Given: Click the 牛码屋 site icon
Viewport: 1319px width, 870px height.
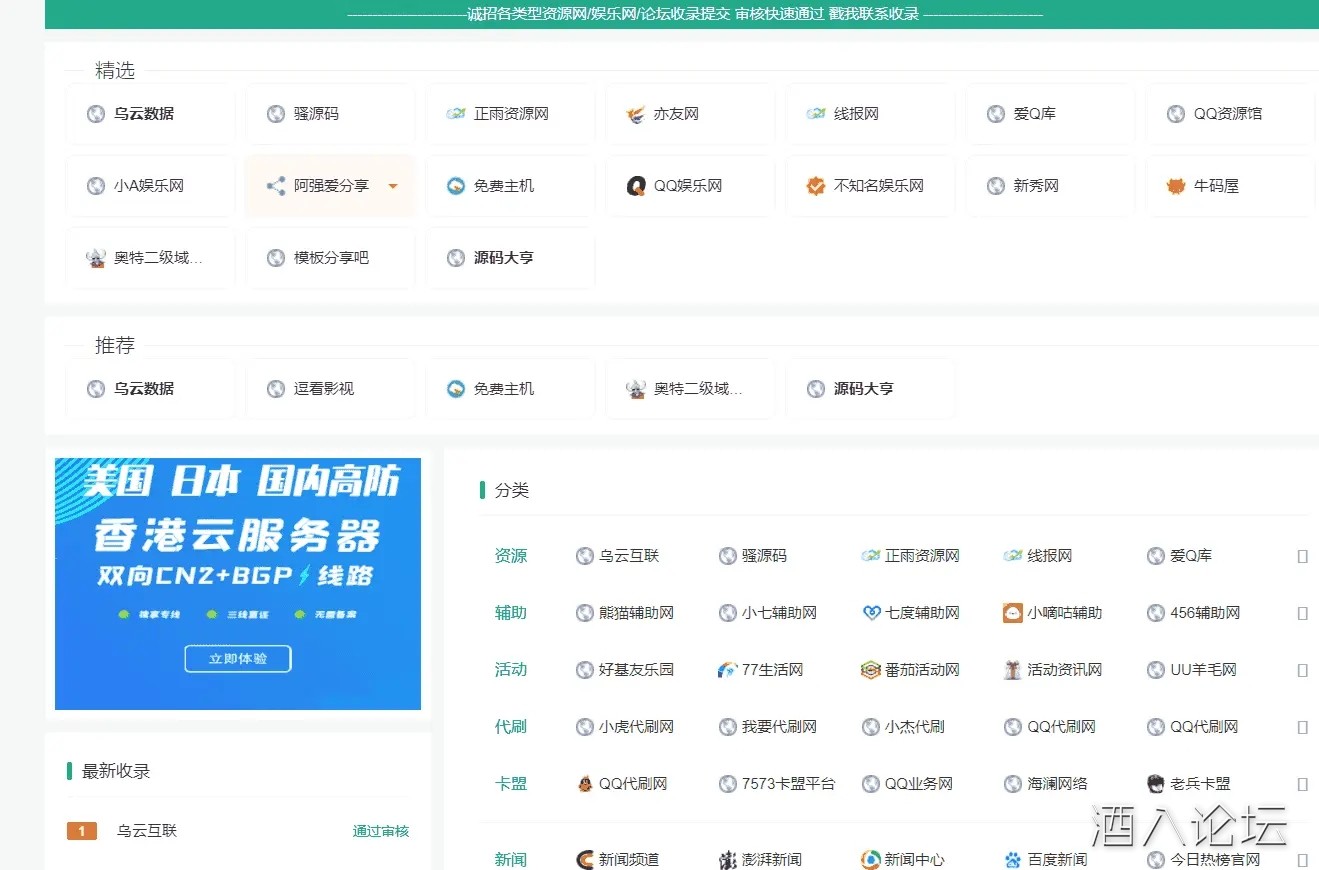Looking at the screenshot, I should click(x=1176, y=186).
